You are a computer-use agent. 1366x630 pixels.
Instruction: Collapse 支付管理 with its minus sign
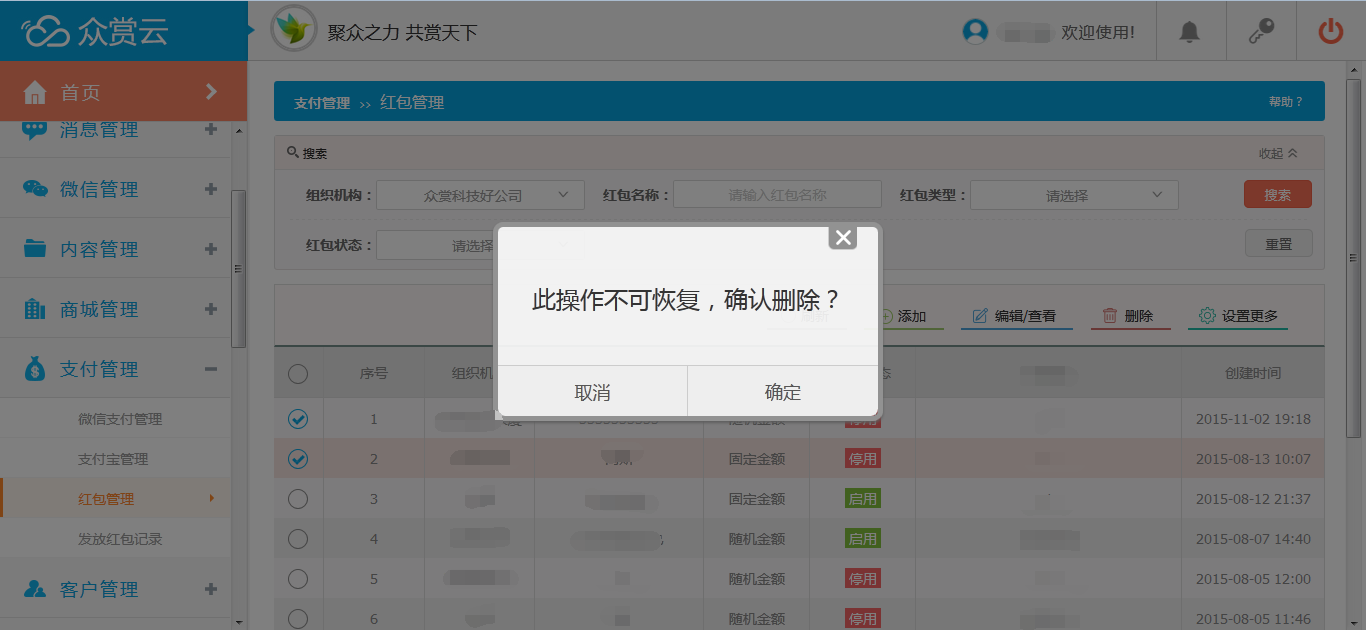[211, 369]
